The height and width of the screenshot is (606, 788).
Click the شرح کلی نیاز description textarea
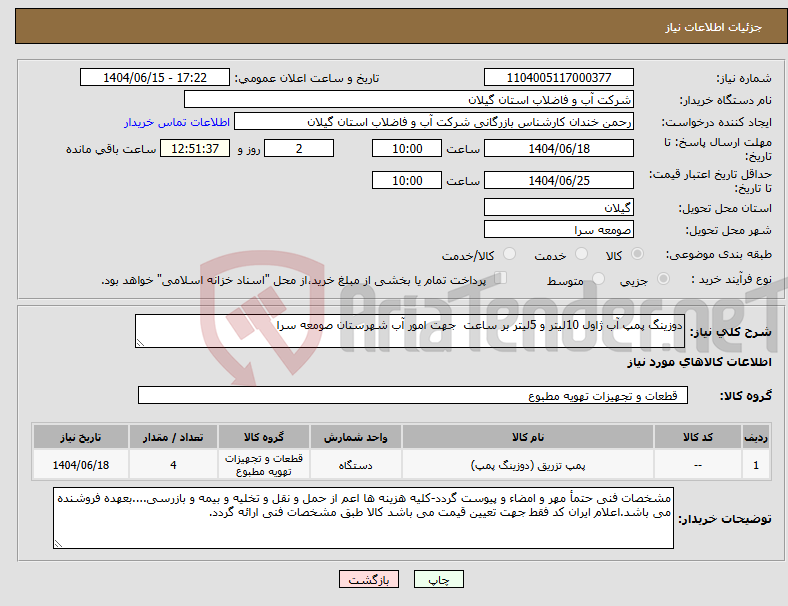point(410,331)
